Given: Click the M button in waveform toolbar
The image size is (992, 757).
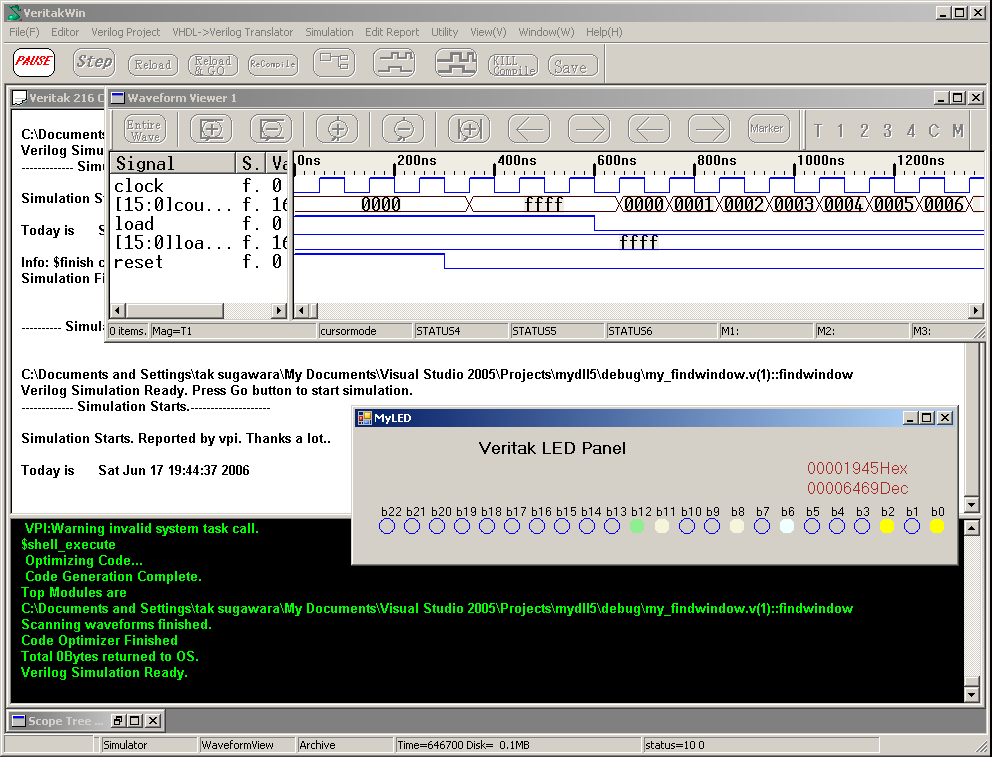Looking at the screenshot, I should [x=957, y=131].
